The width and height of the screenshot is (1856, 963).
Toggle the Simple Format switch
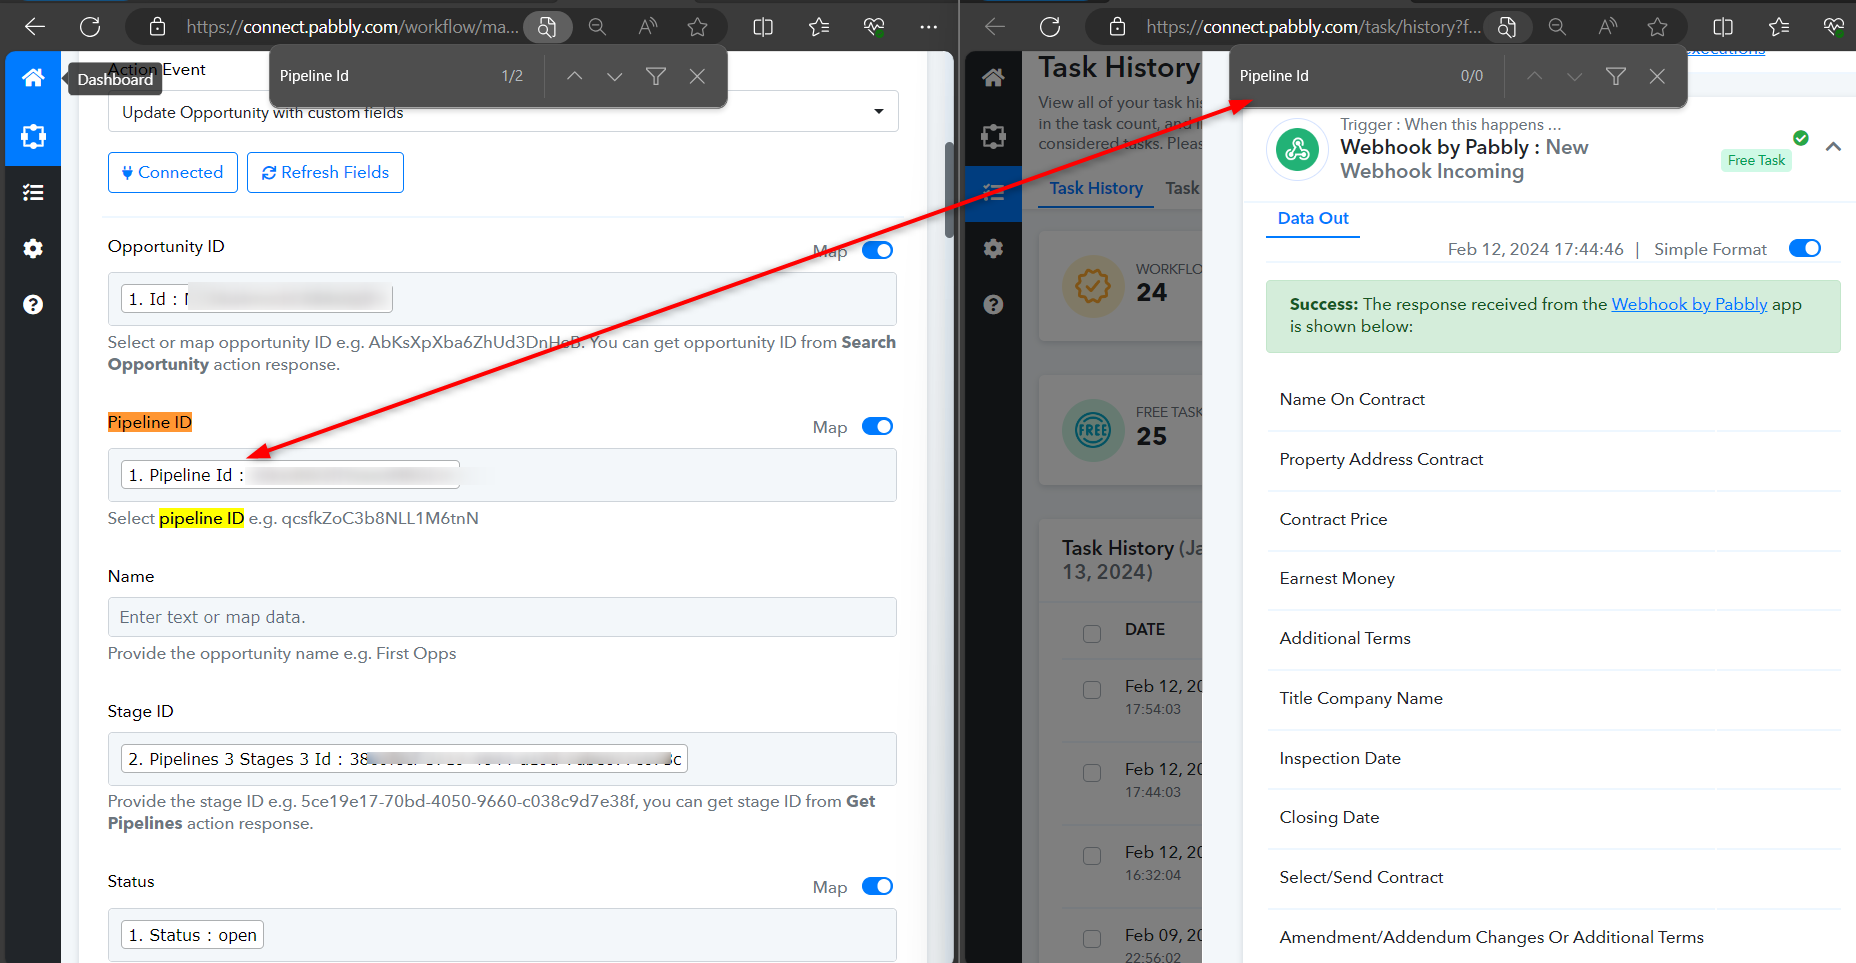tap(1805, 248)
